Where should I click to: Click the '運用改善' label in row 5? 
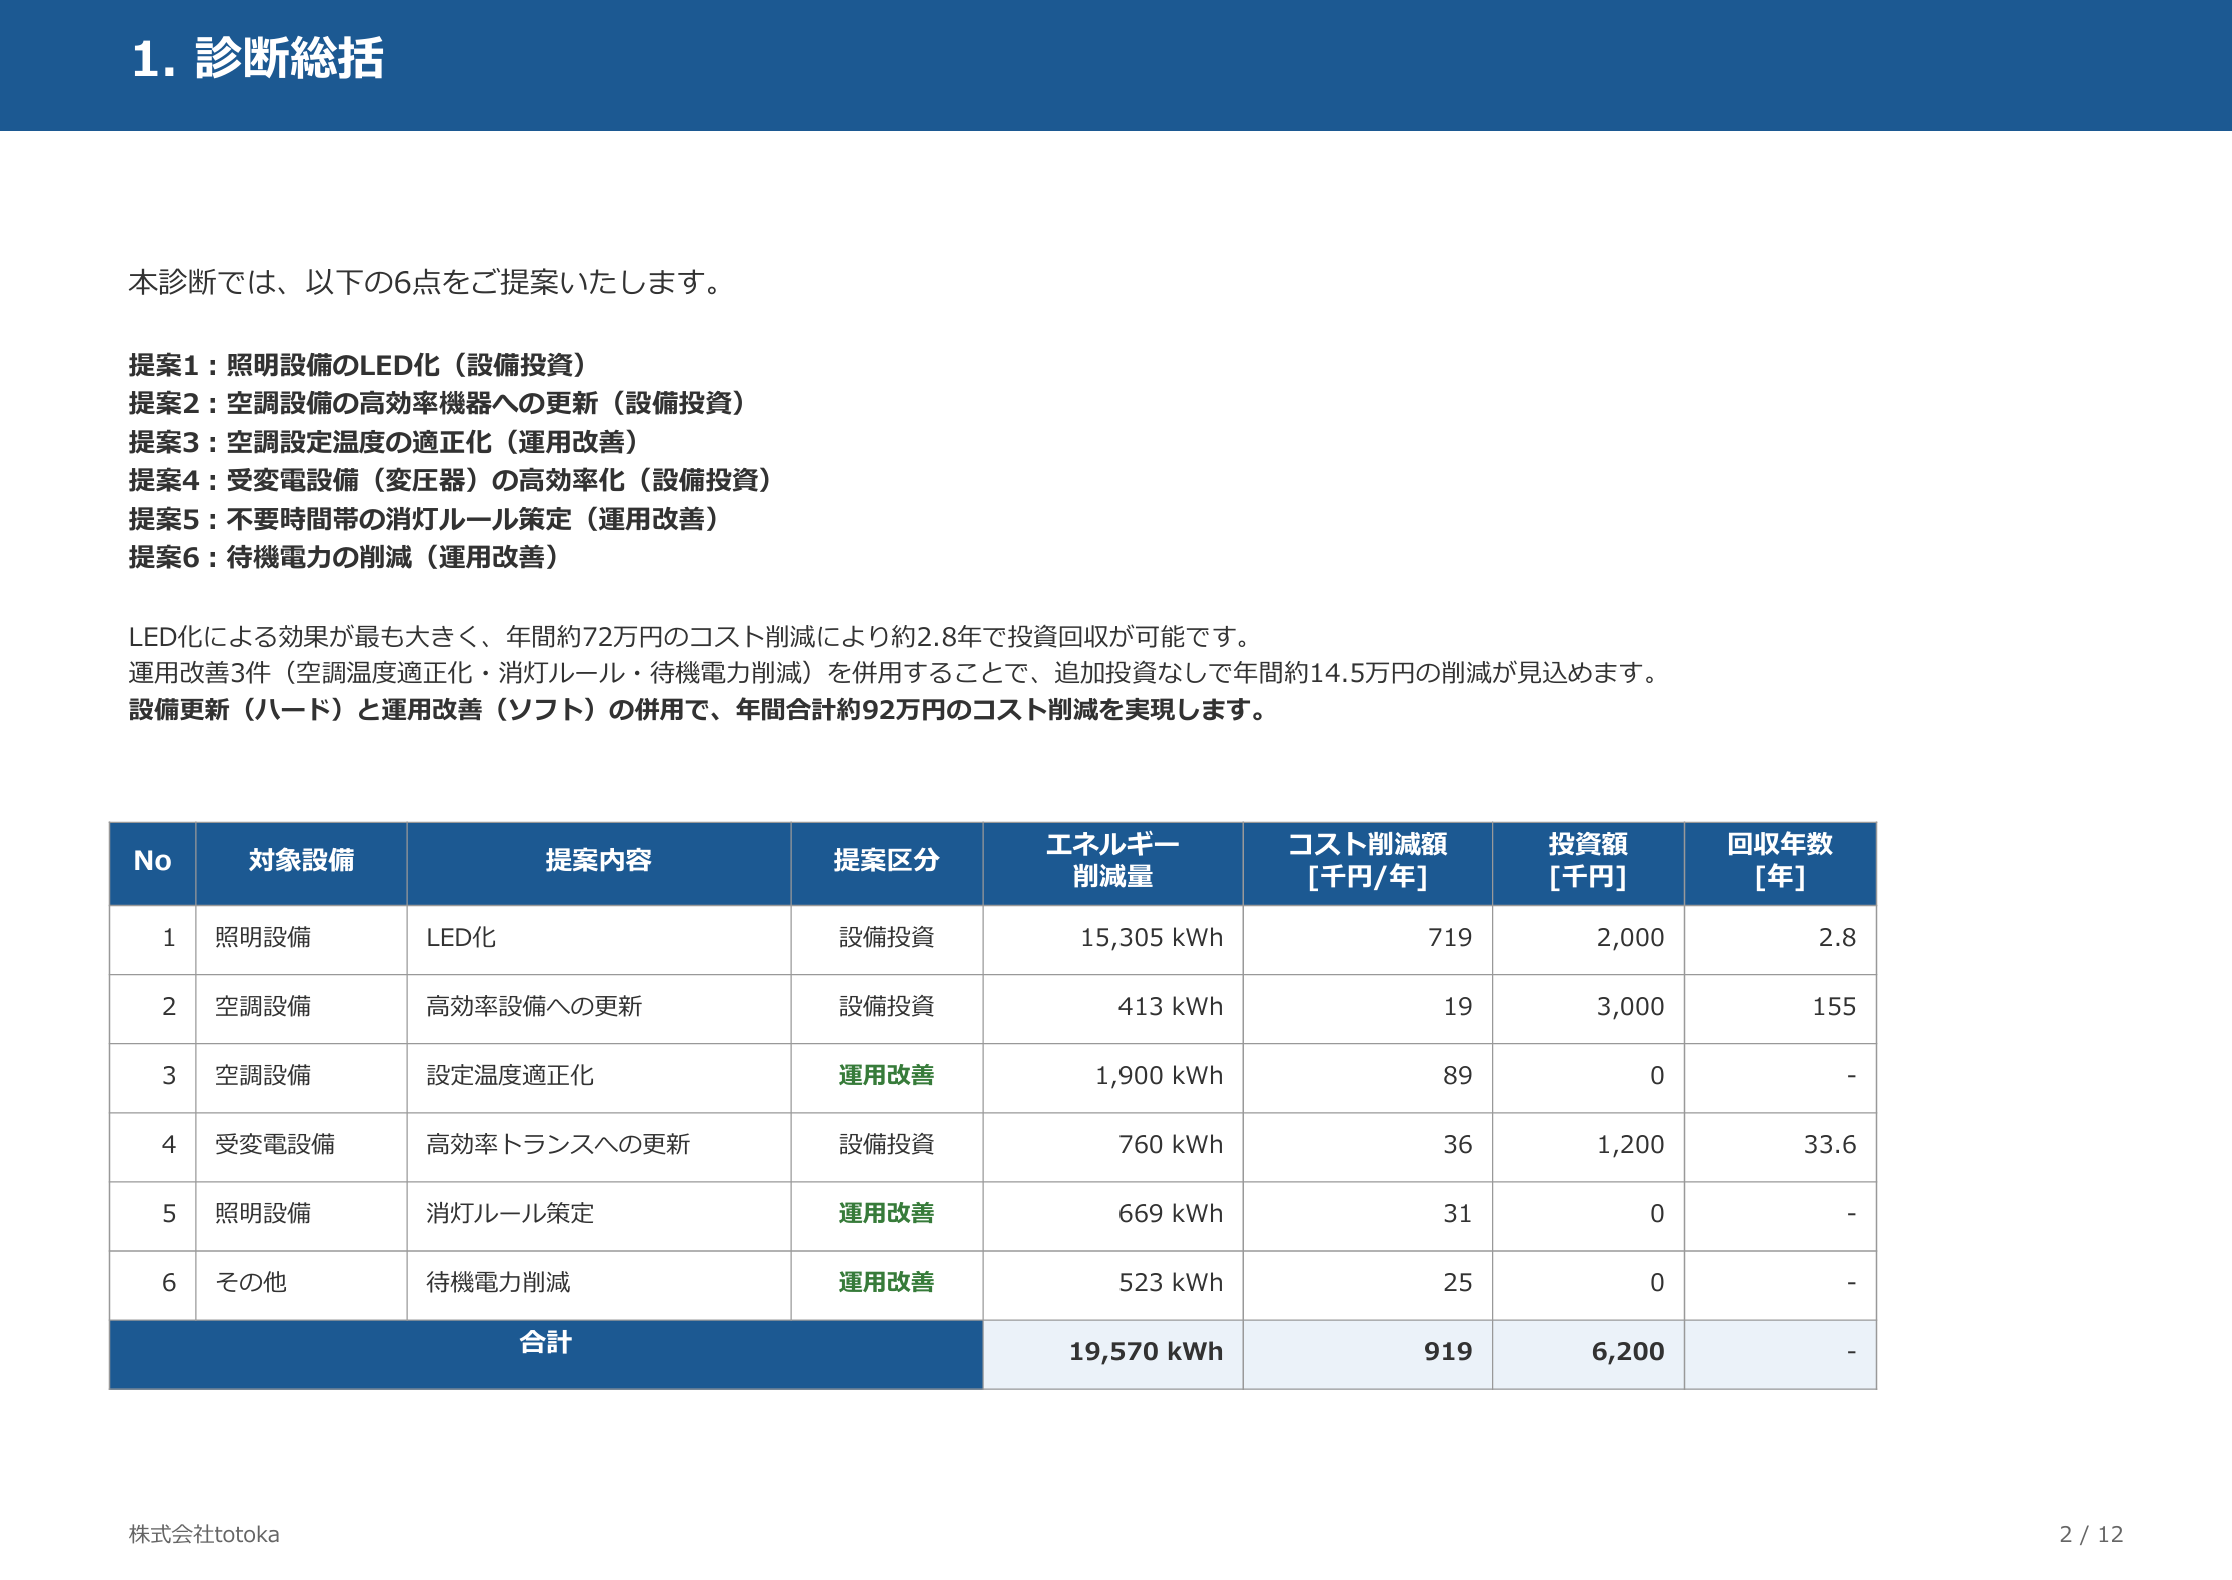pyautogui.click(x=886, y=1214)
